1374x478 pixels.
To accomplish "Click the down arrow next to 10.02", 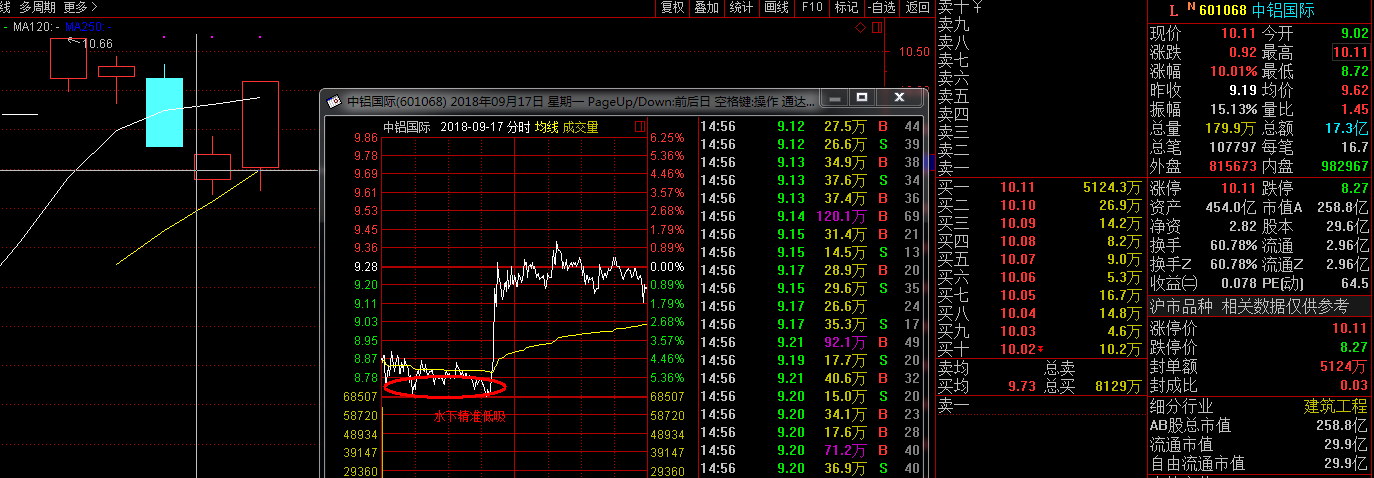I will [1042, 349].
